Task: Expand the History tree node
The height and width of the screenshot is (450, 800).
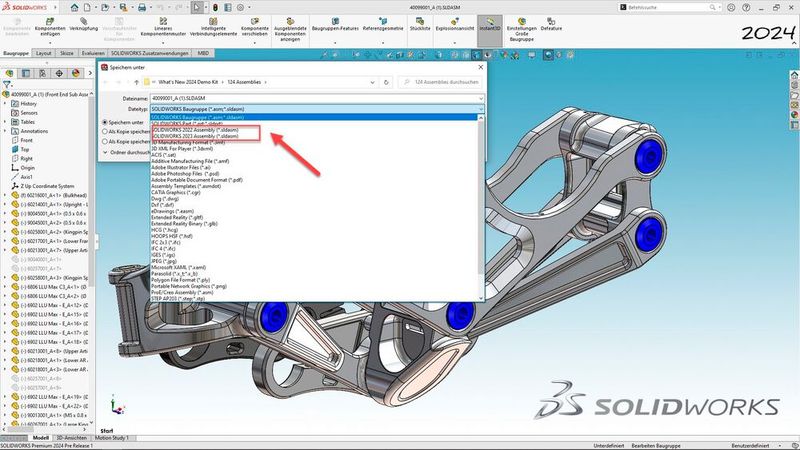Action: (5, 104)
